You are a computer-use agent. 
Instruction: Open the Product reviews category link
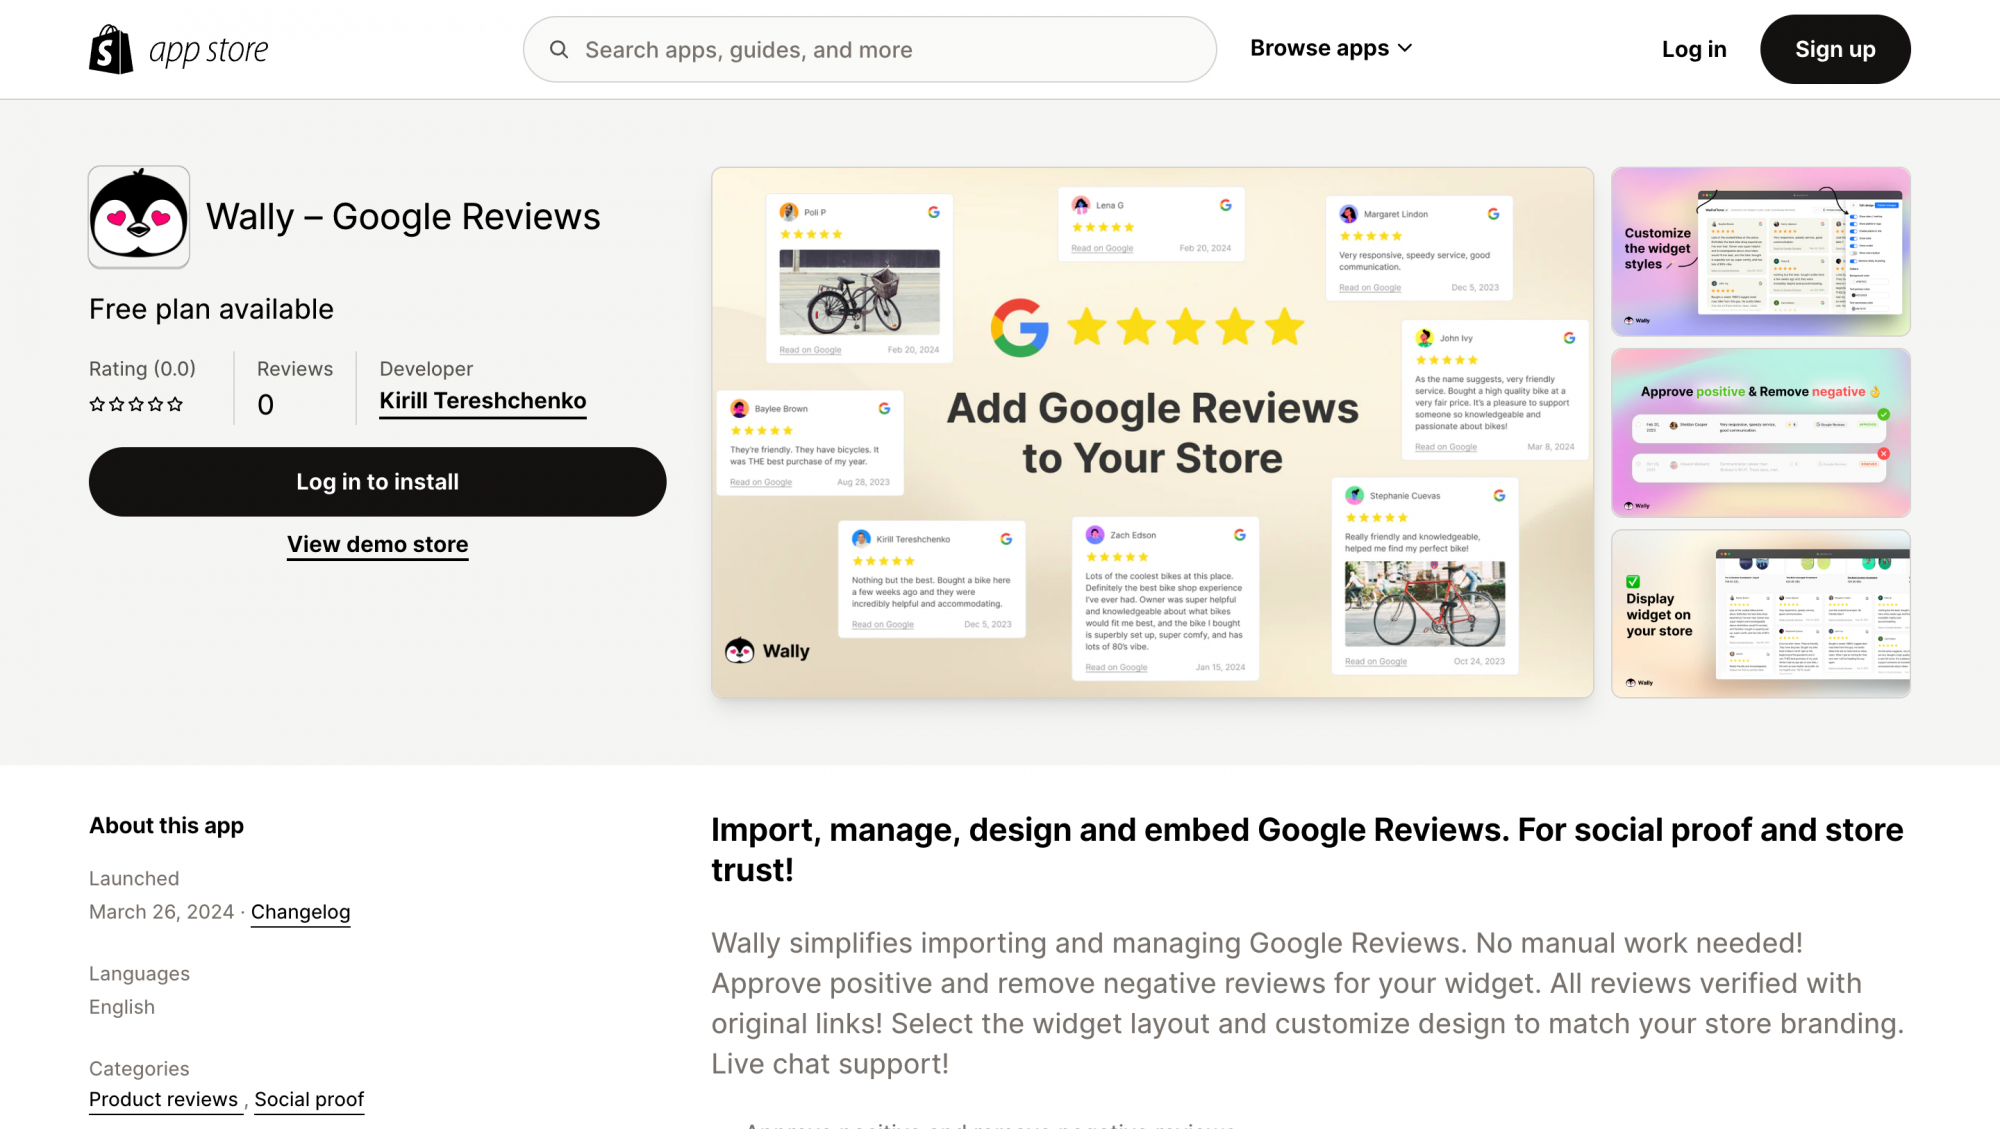pyautogui.click(x=164, y=1099)
